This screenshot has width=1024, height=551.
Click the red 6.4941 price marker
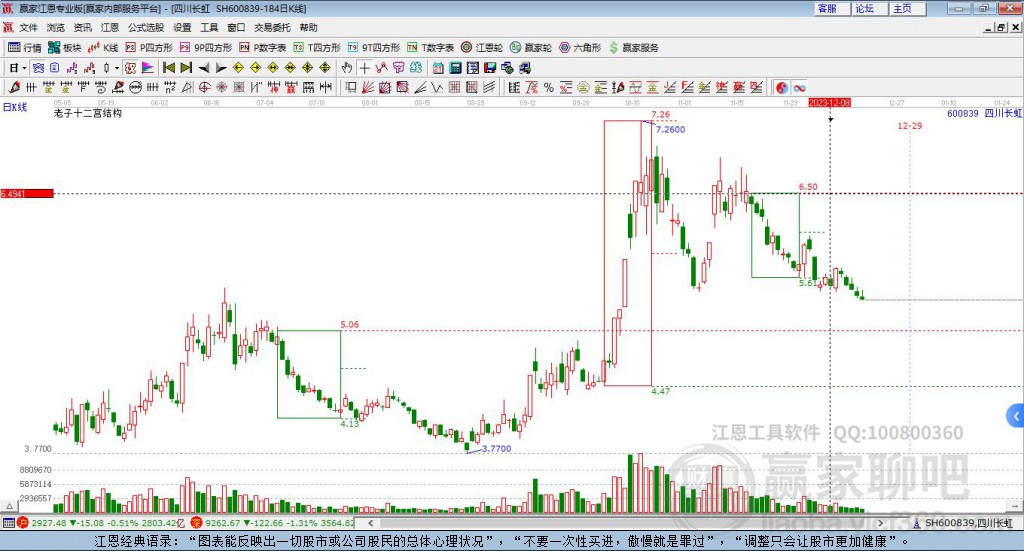[x=27, y=193]
